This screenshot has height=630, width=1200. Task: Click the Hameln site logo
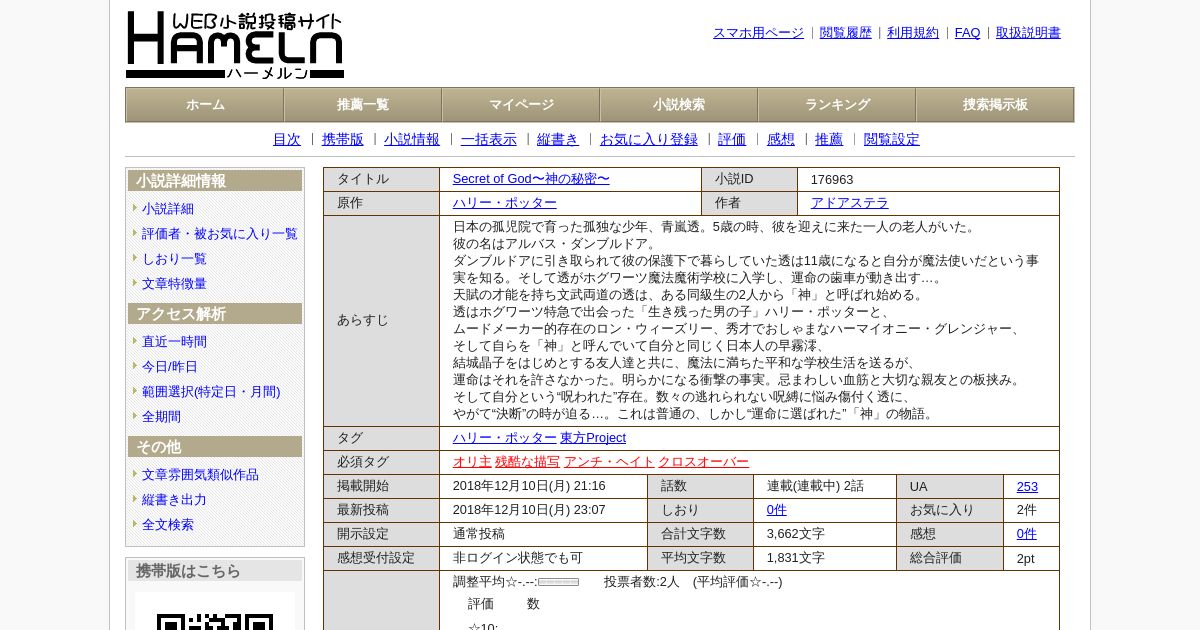(x=235, y=45)
